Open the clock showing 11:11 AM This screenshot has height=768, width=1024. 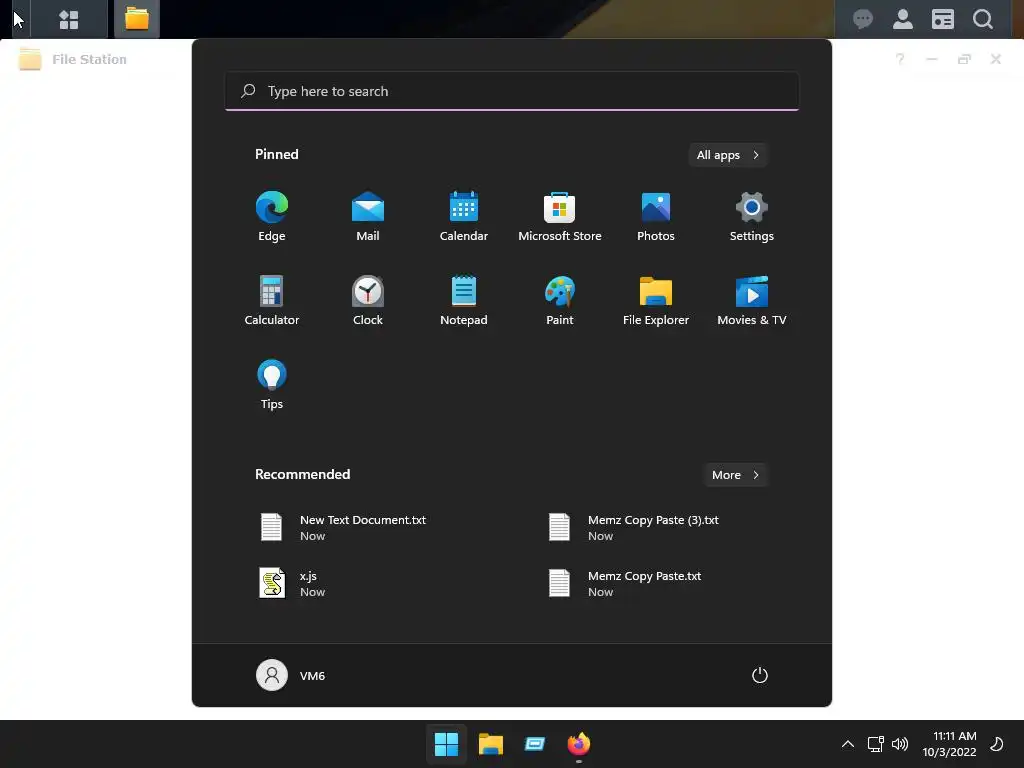click(x=950, y=744)
